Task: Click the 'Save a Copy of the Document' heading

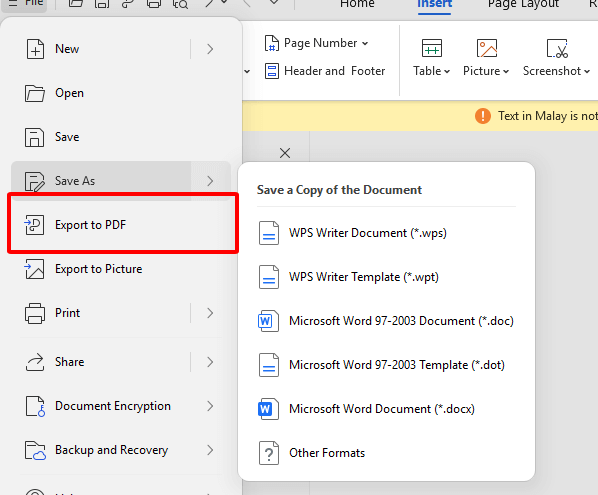Action: coord(339,190)
